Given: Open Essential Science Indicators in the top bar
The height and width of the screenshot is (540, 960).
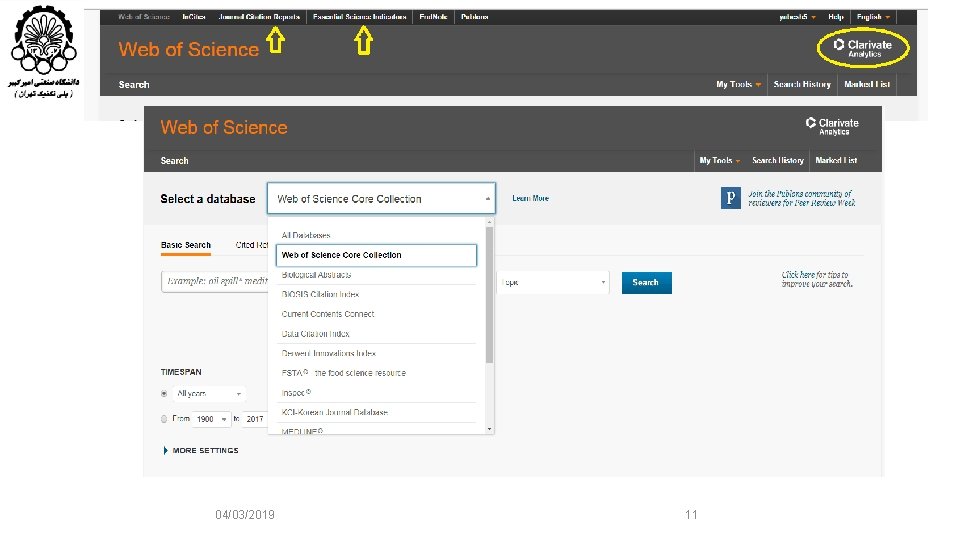Looking at the screenshot, I should coord(359,17).
